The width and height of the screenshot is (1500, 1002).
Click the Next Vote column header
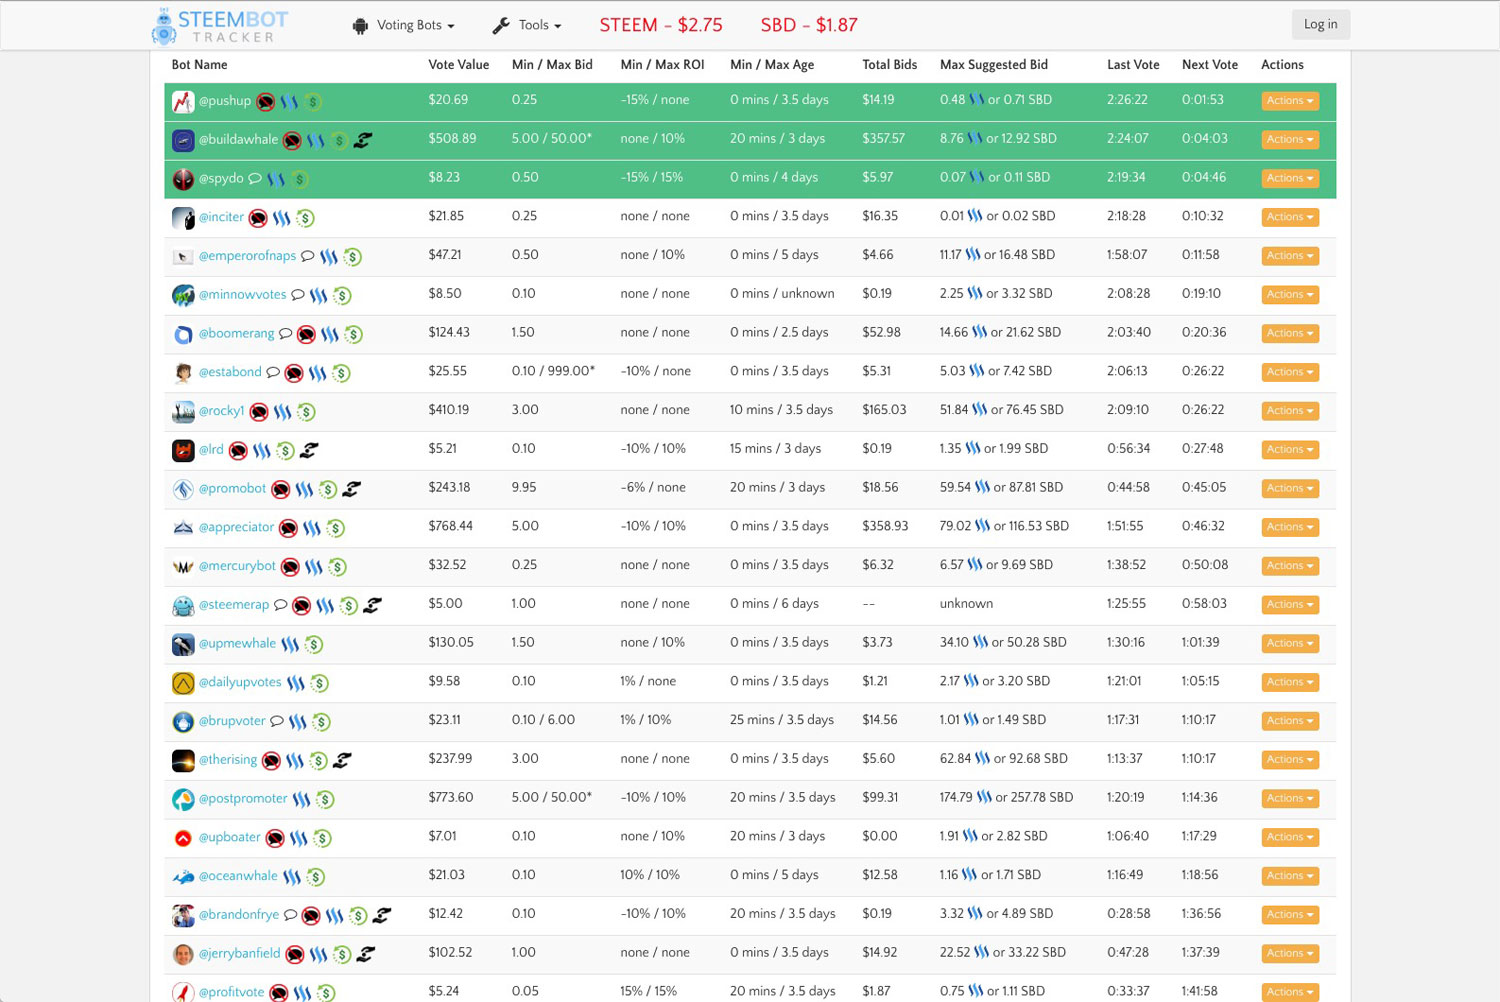(1210, 65)
